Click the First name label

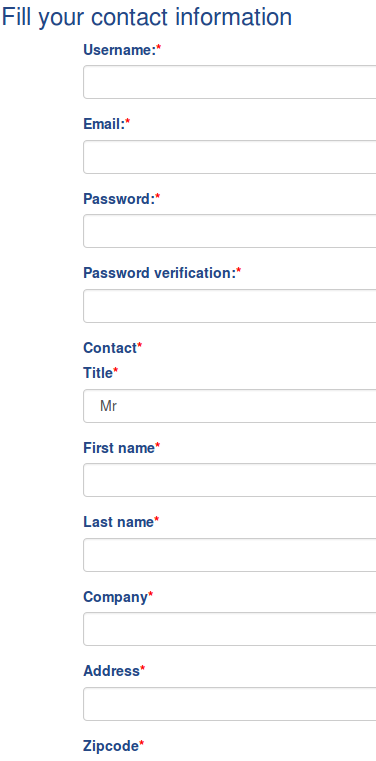coord(119,448)
